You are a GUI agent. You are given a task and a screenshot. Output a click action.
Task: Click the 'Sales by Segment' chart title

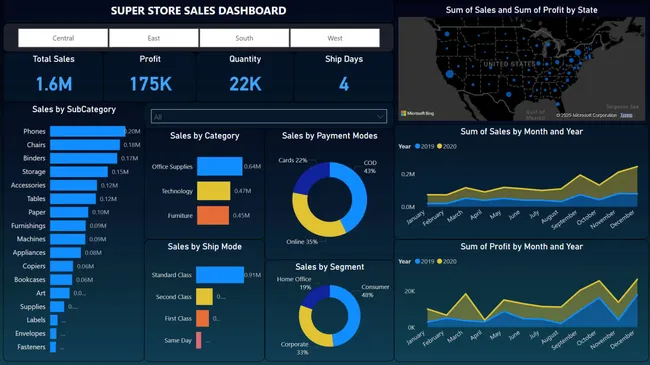tap(330, 267)
